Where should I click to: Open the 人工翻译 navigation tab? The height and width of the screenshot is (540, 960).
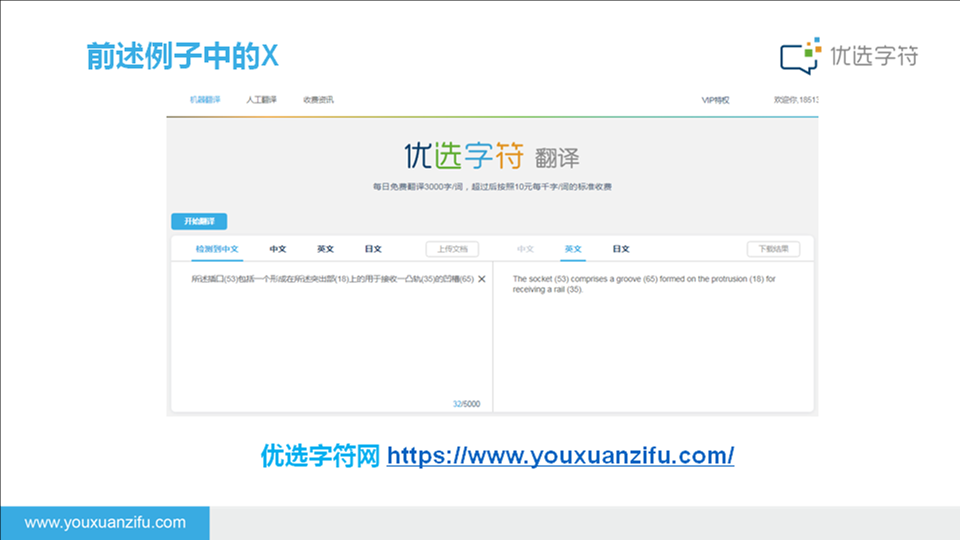(261, 100)
